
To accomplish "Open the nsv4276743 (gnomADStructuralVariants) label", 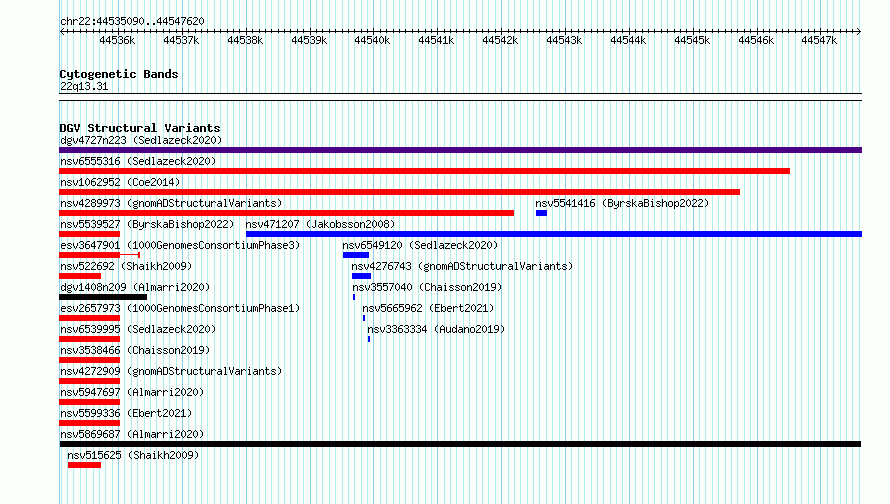I will [x=462, y=266].
